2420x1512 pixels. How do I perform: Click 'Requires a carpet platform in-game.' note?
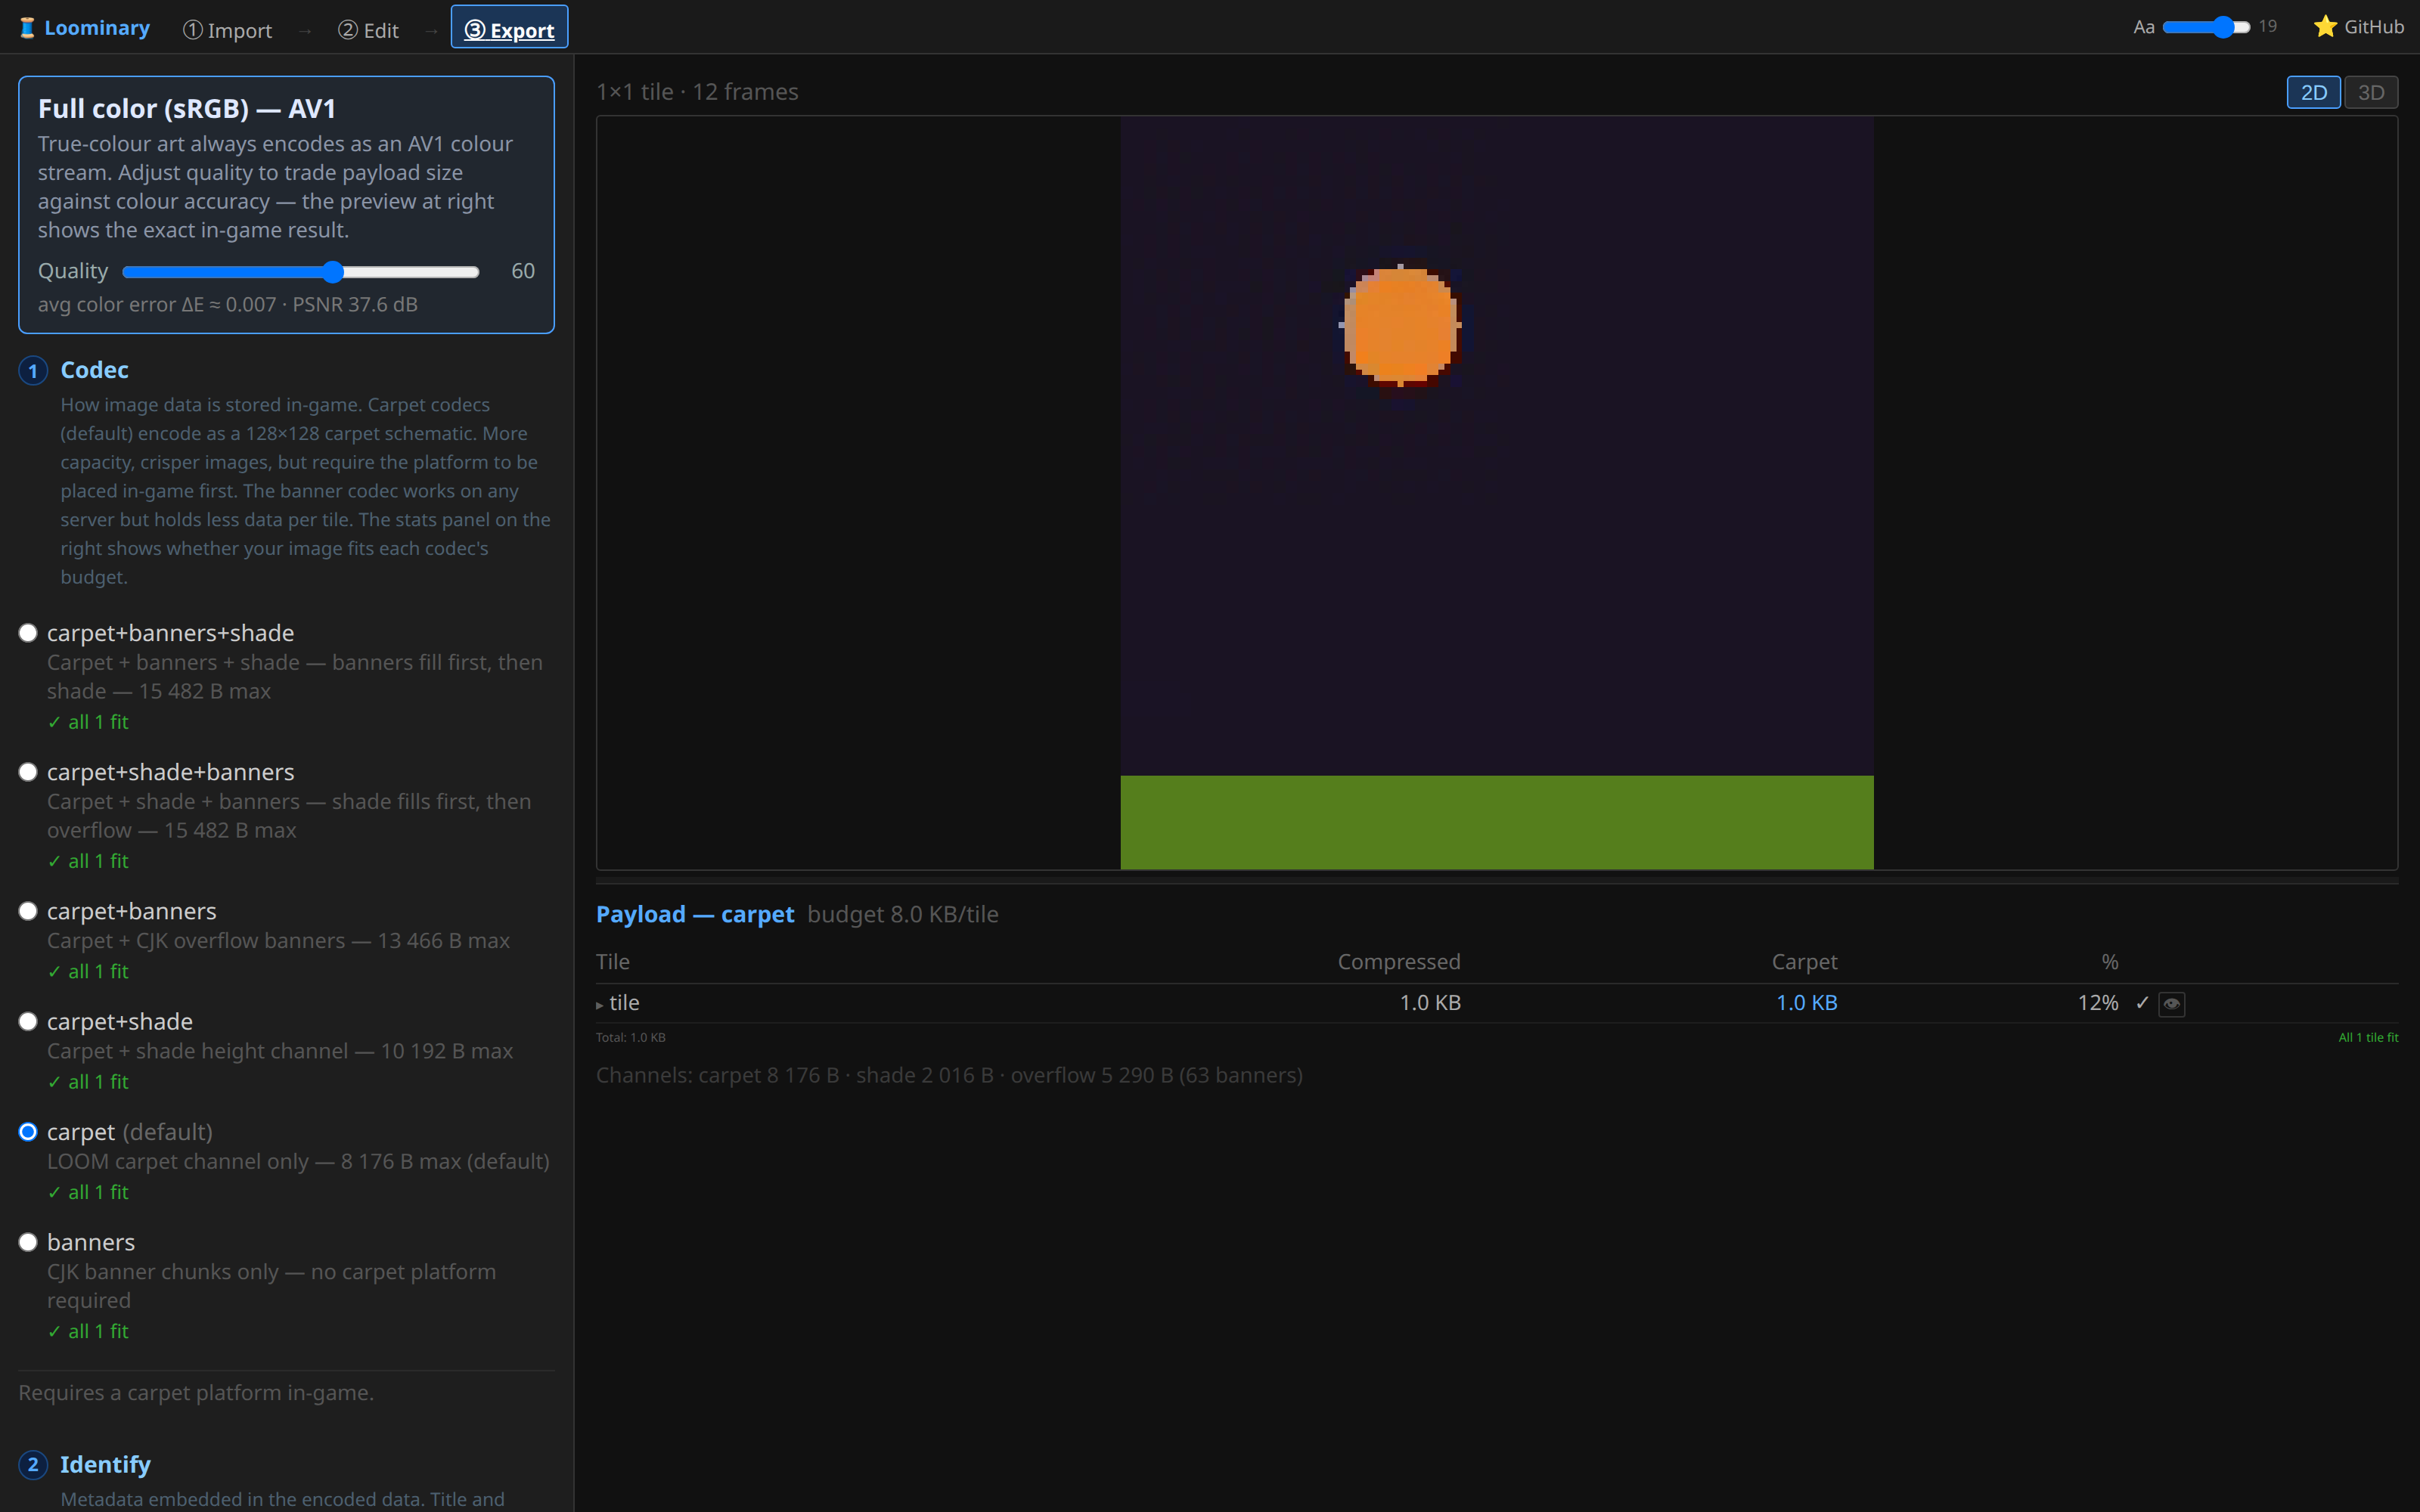[196, 1393]
